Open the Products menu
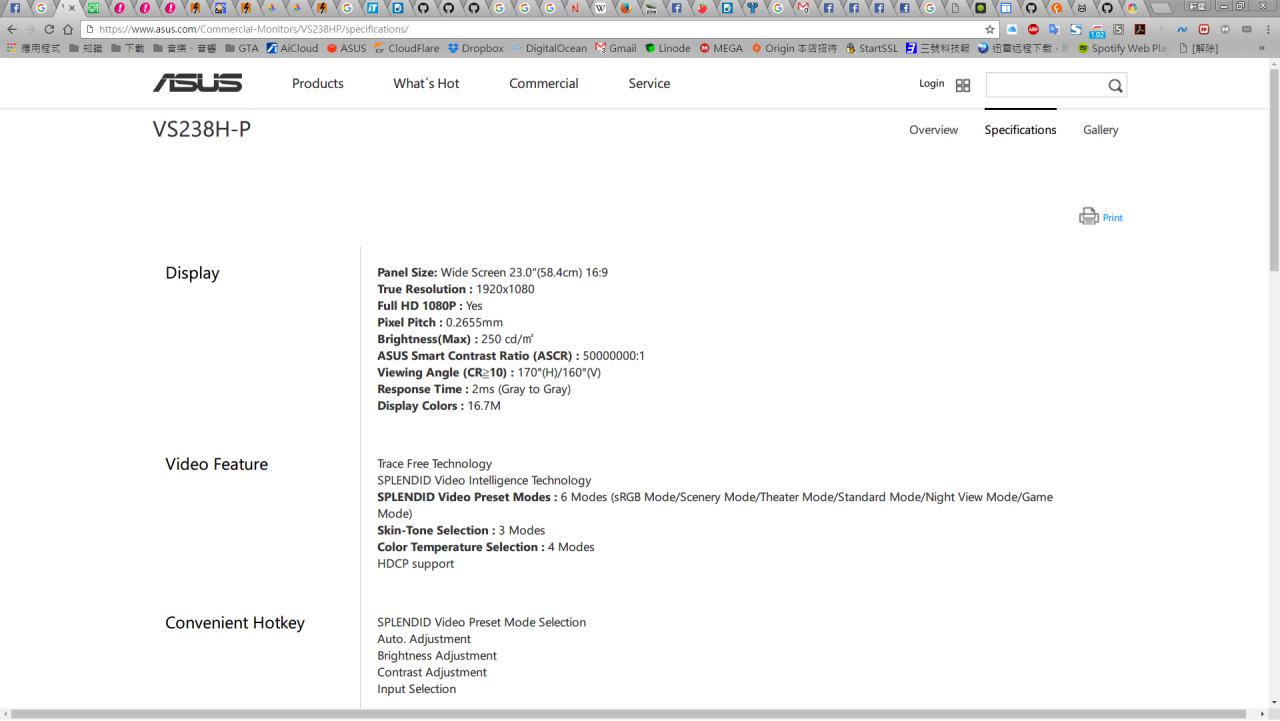Viewport: 1280px width, 721px height. [x=318, y=83]
